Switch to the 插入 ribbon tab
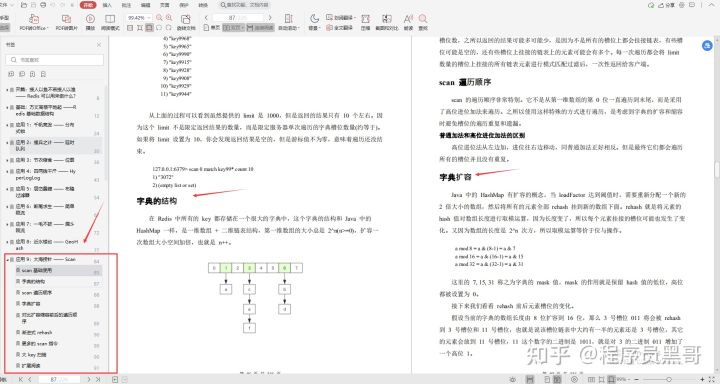 107,5
